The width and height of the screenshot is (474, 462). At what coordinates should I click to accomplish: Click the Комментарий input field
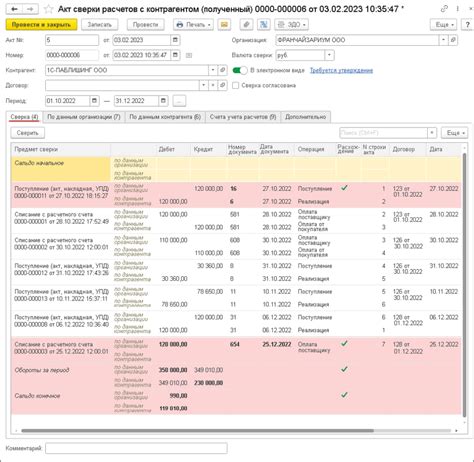(136, 448)
